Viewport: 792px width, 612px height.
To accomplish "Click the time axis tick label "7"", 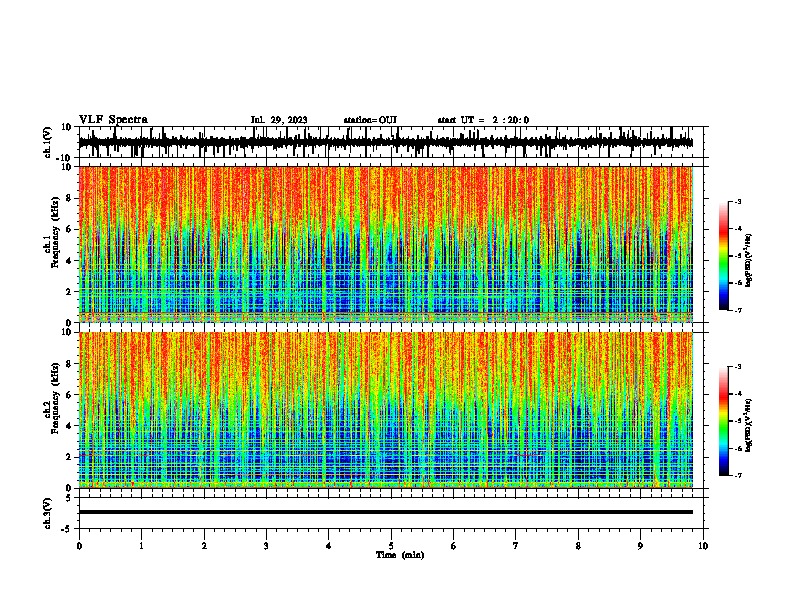I will 516,546.
